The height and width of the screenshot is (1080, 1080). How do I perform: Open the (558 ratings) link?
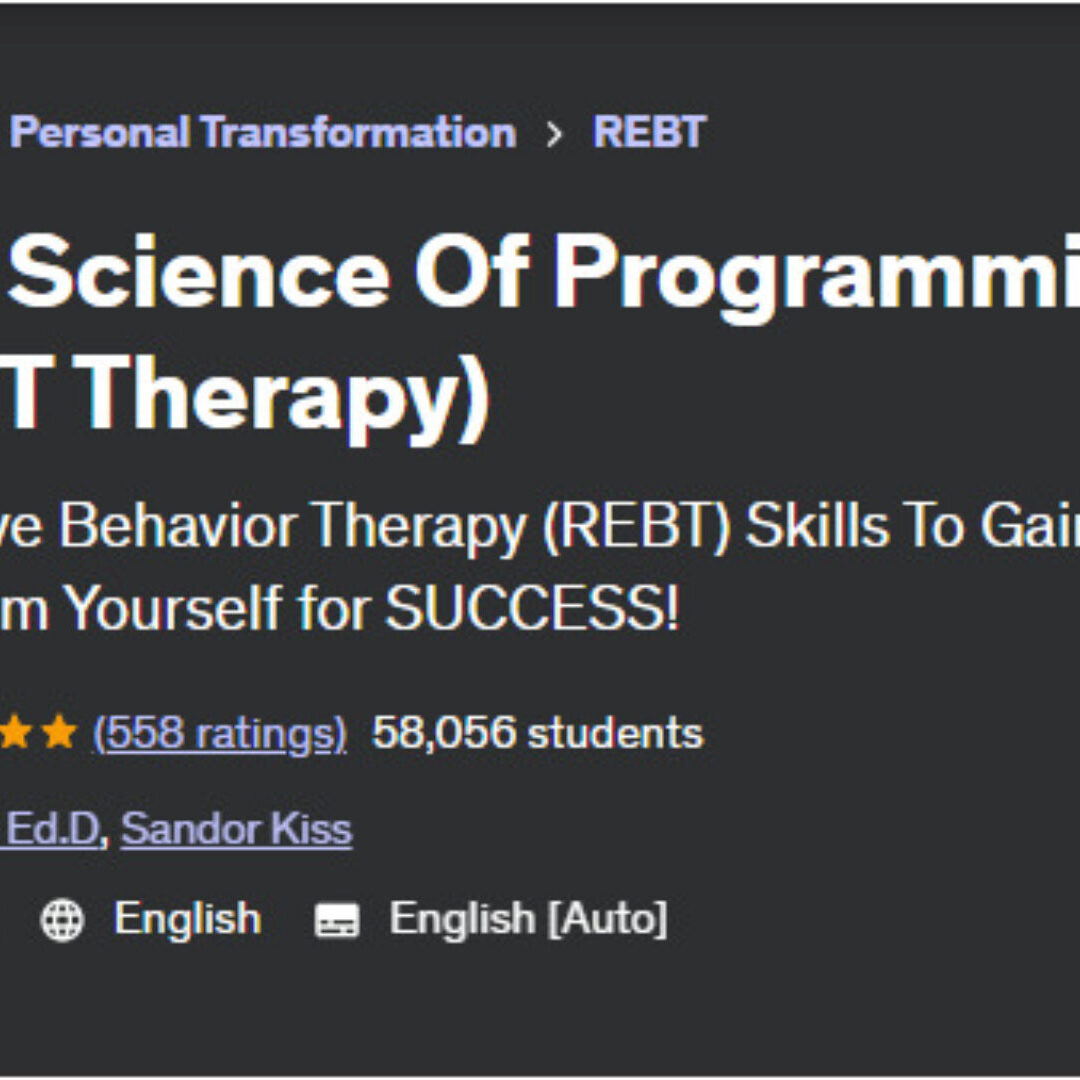click(219, 733)
